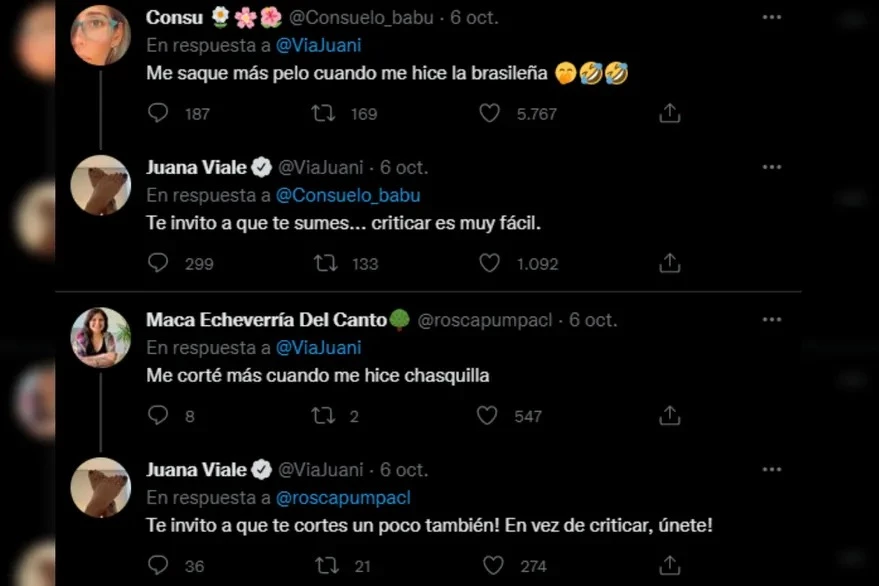Retweet Consu's tweet with 169 retweets

coord(323,113)
